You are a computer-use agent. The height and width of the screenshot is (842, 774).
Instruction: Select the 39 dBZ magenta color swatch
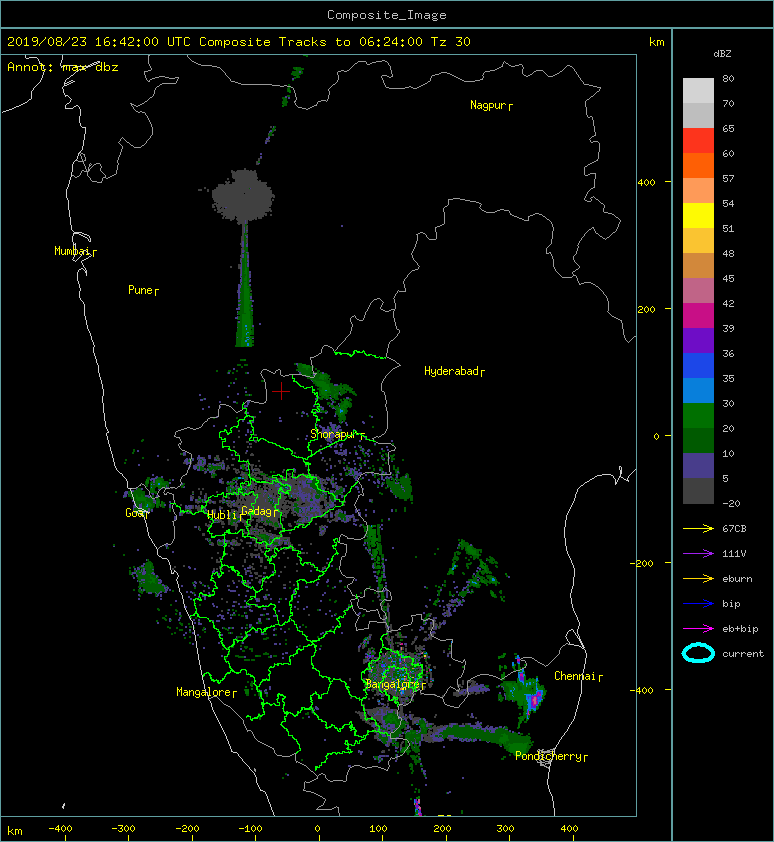(x=698, y=315)
